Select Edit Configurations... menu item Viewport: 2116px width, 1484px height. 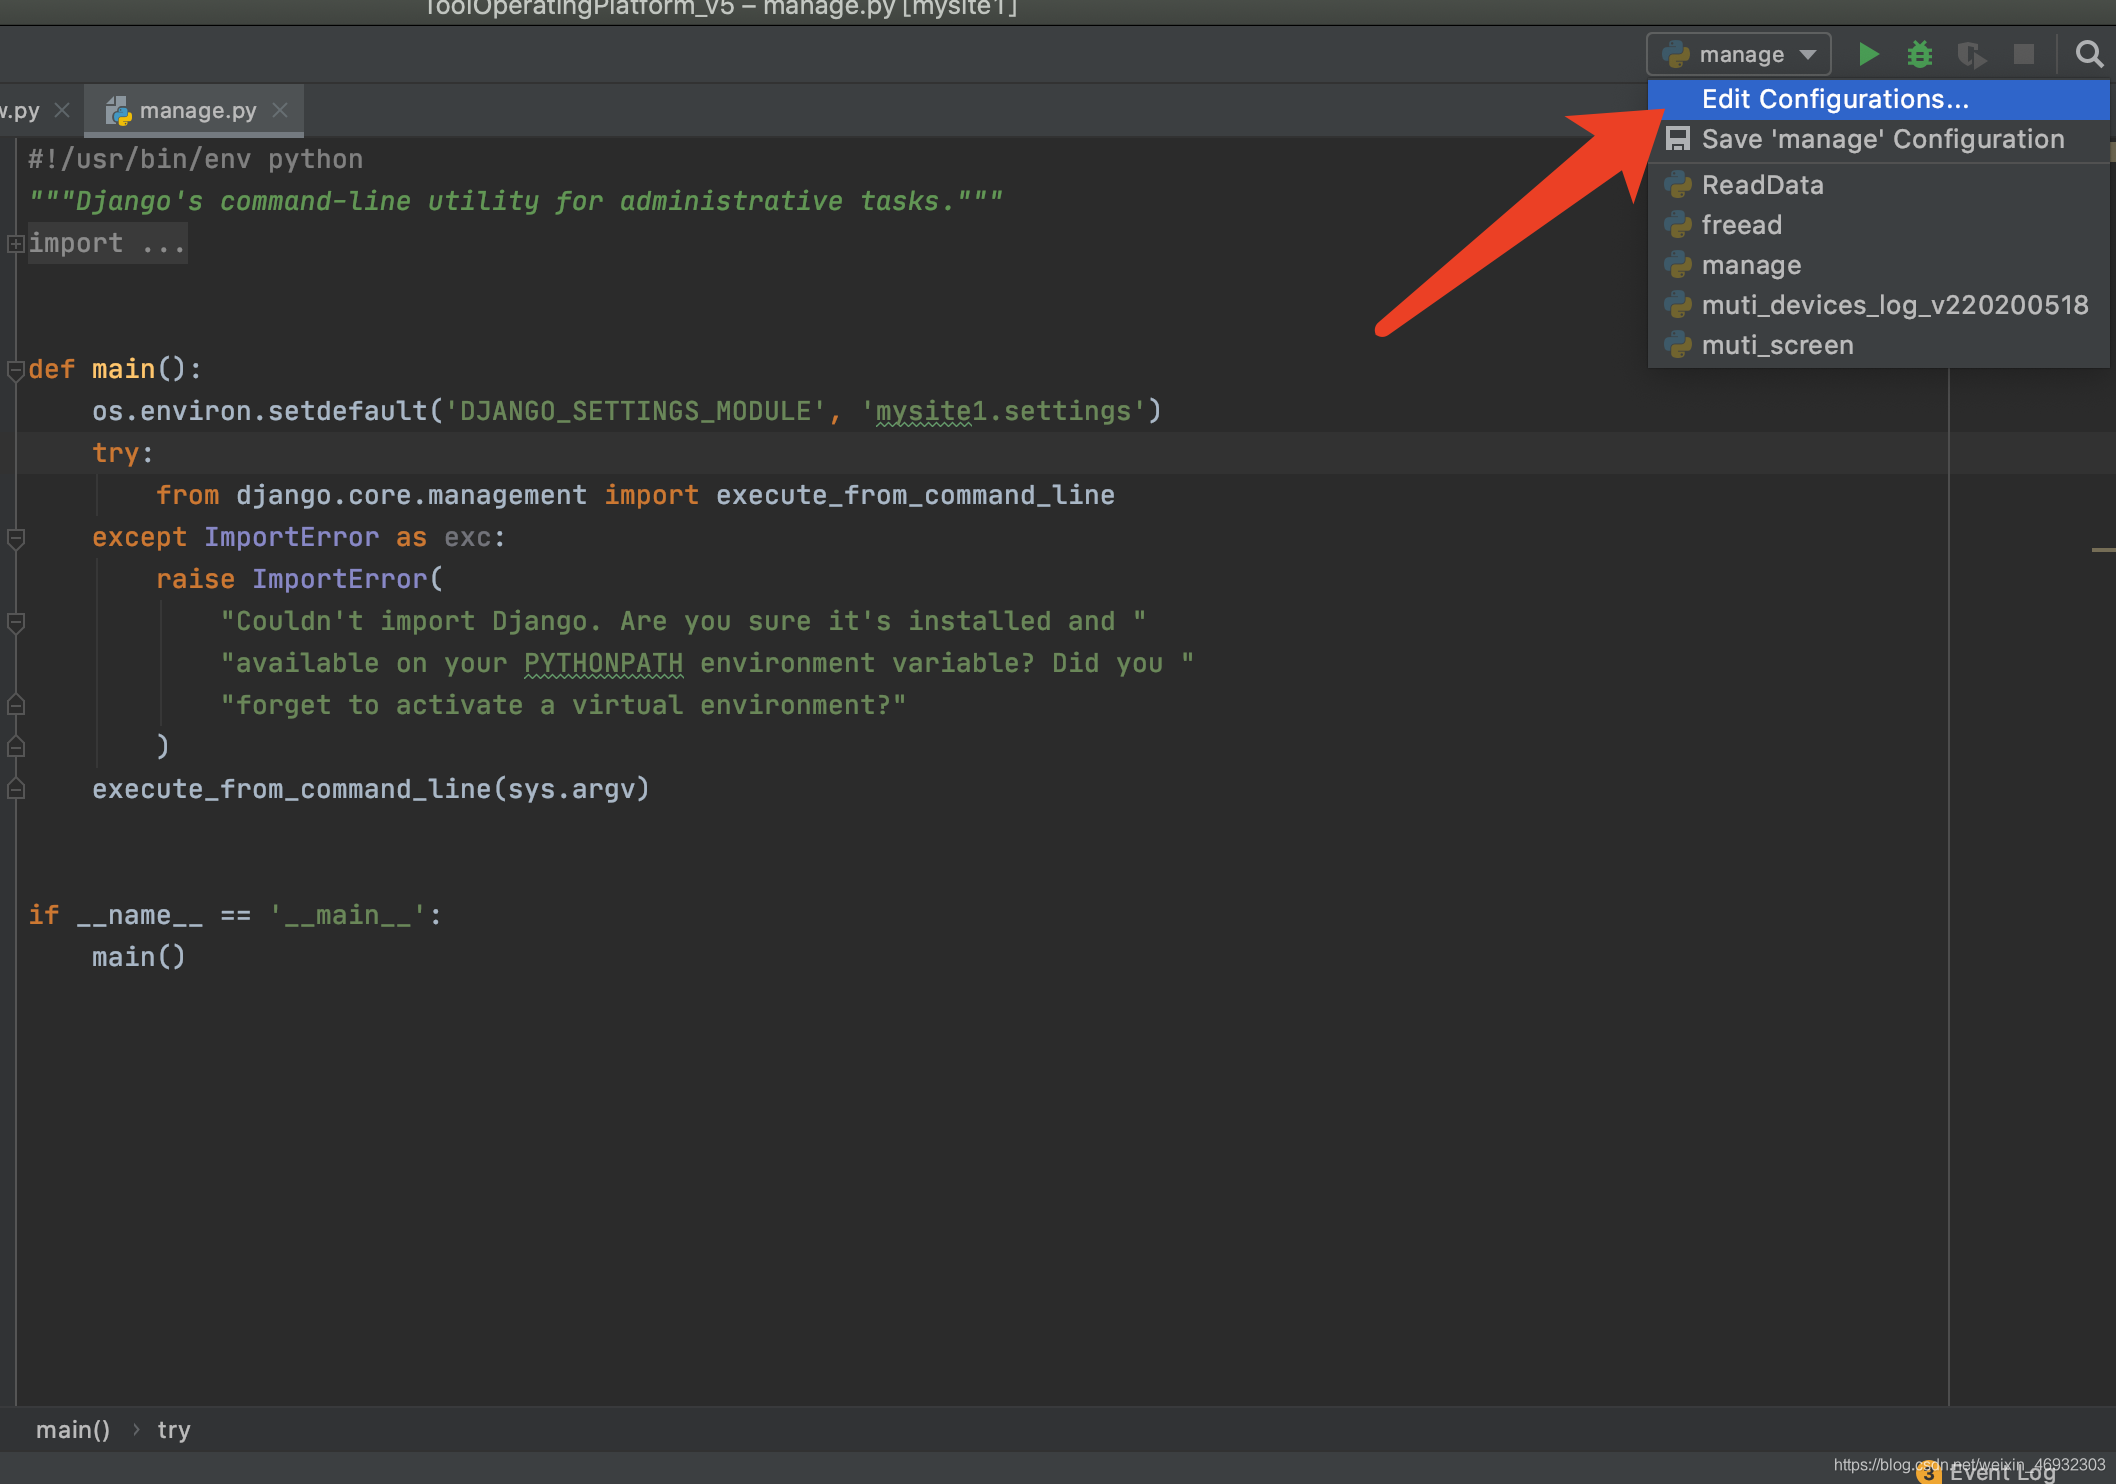pyautogui.click(x=1834, y=99)
